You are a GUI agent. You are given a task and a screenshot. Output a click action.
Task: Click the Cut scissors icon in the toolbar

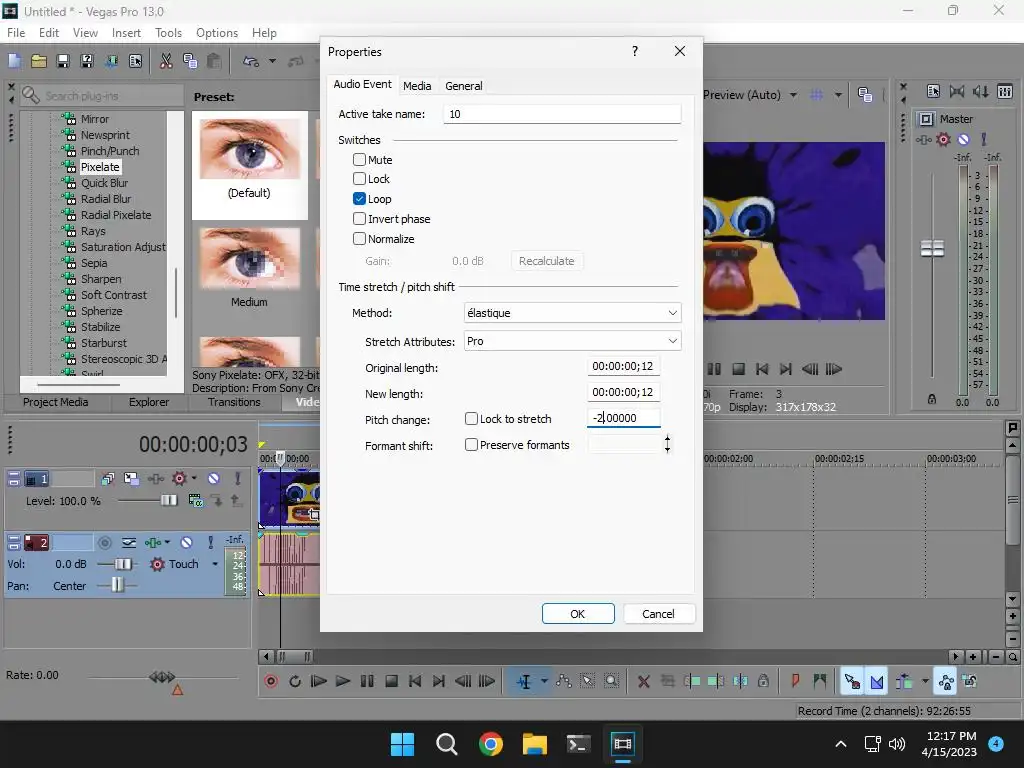[166, 61]
